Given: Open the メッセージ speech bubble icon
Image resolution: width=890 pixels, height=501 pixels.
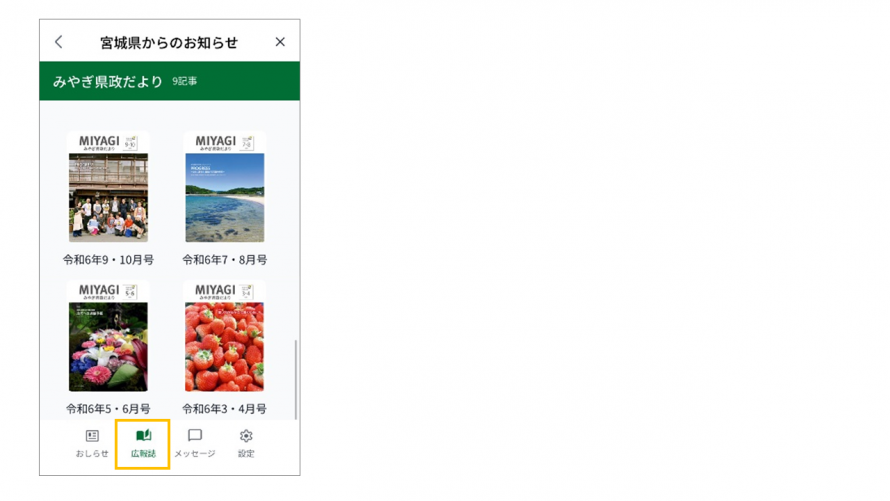Looking at the screenshot, I should 195,436.
